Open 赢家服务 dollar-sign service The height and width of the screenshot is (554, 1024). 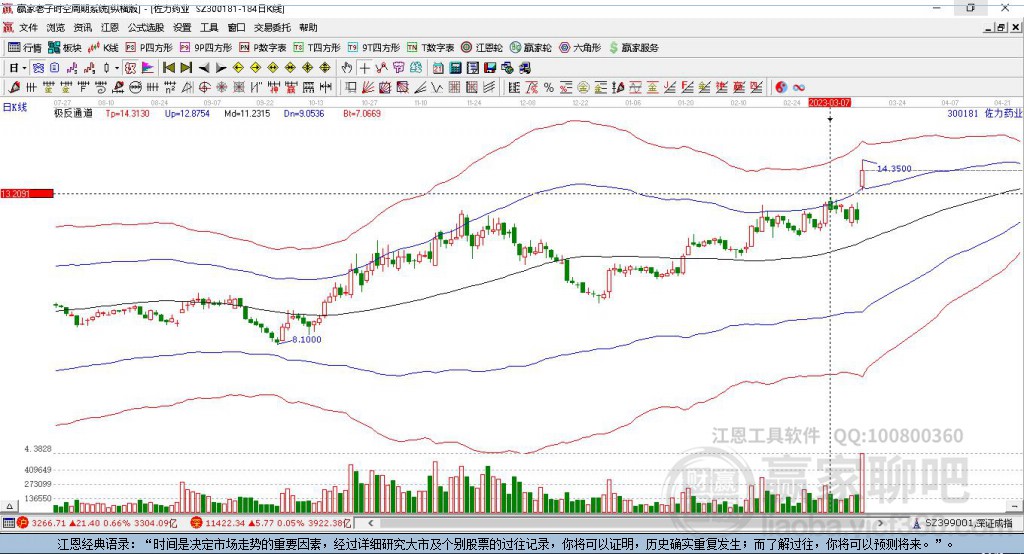pos(633,48)
